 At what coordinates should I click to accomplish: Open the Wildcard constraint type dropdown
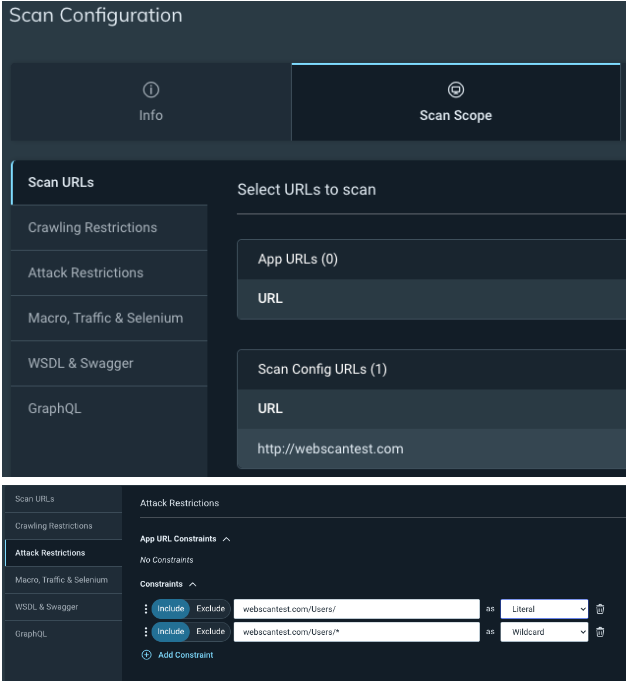coord(545,632)
